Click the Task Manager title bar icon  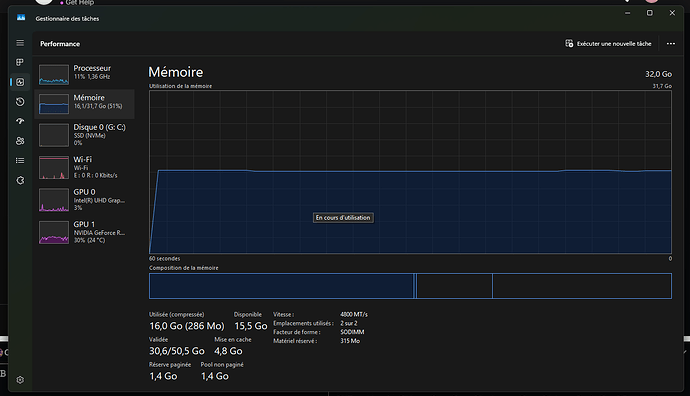point(21,18)
